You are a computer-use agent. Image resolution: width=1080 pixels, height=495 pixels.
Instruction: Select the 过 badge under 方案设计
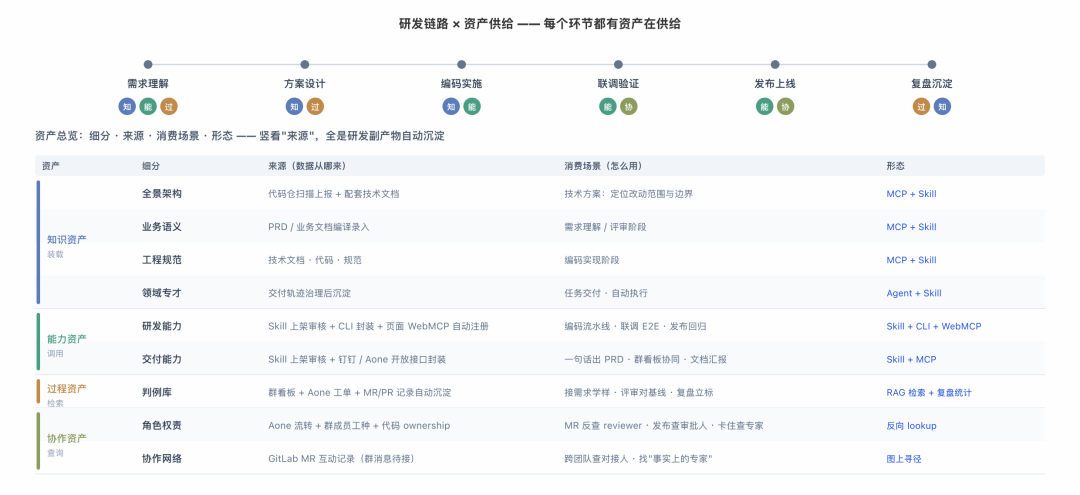pyautogui.click(x=315, y=106)
